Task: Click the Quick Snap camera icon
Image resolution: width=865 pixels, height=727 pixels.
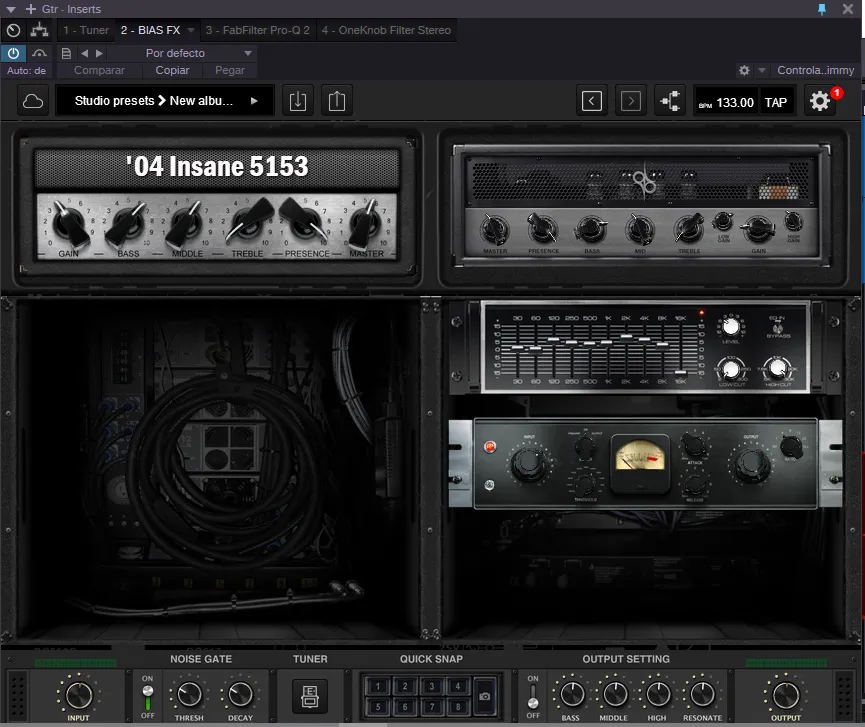Action: click(x=485, y=696)
